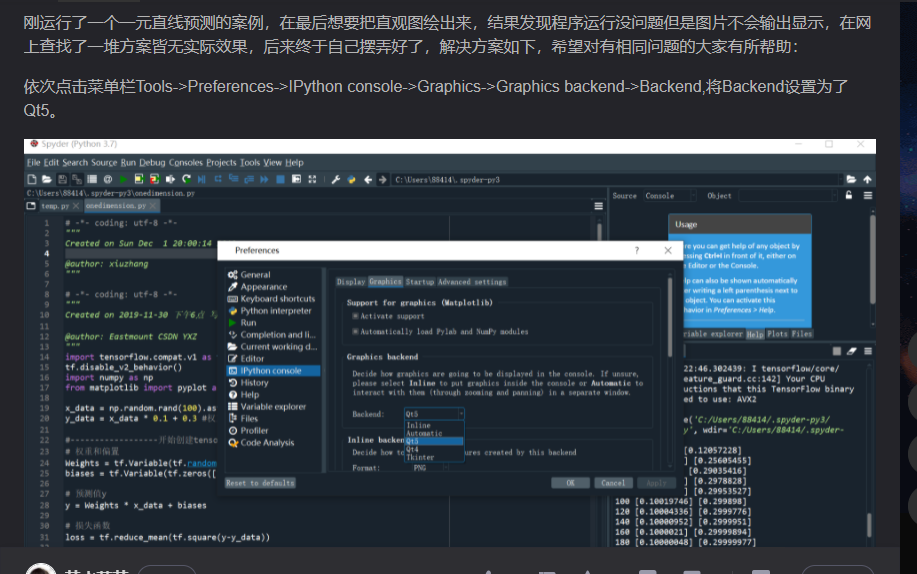917x574 pixels.
Task: Open the Backend combo box showing Qt5
Action: (x=434, y=414)
